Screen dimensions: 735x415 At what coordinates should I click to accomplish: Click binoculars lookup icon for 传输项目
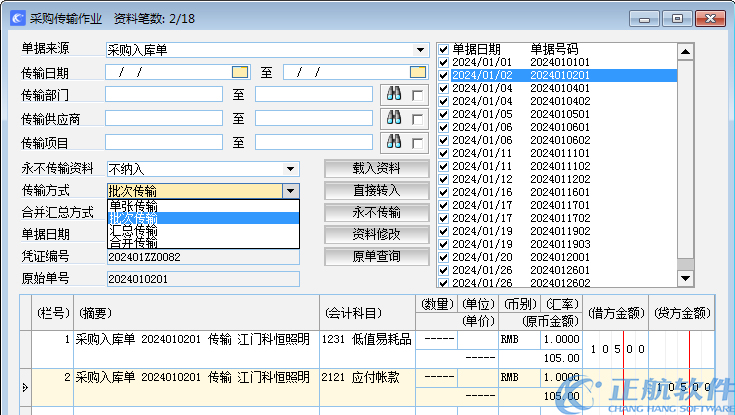[394, 142]
